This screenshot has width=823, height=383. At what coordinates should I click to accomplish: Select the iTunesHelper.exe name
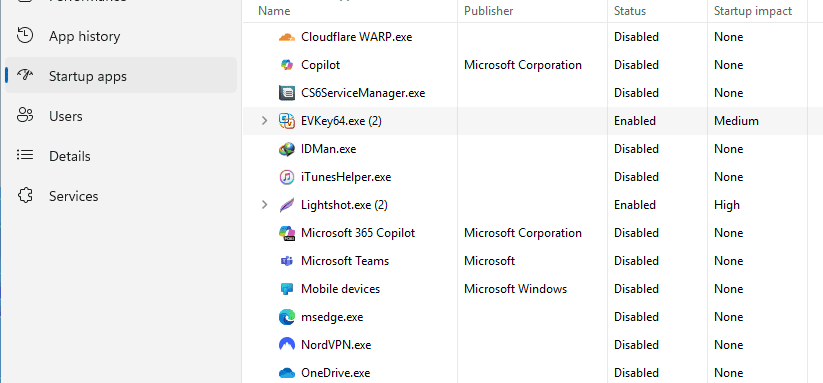tap(346, 177)
